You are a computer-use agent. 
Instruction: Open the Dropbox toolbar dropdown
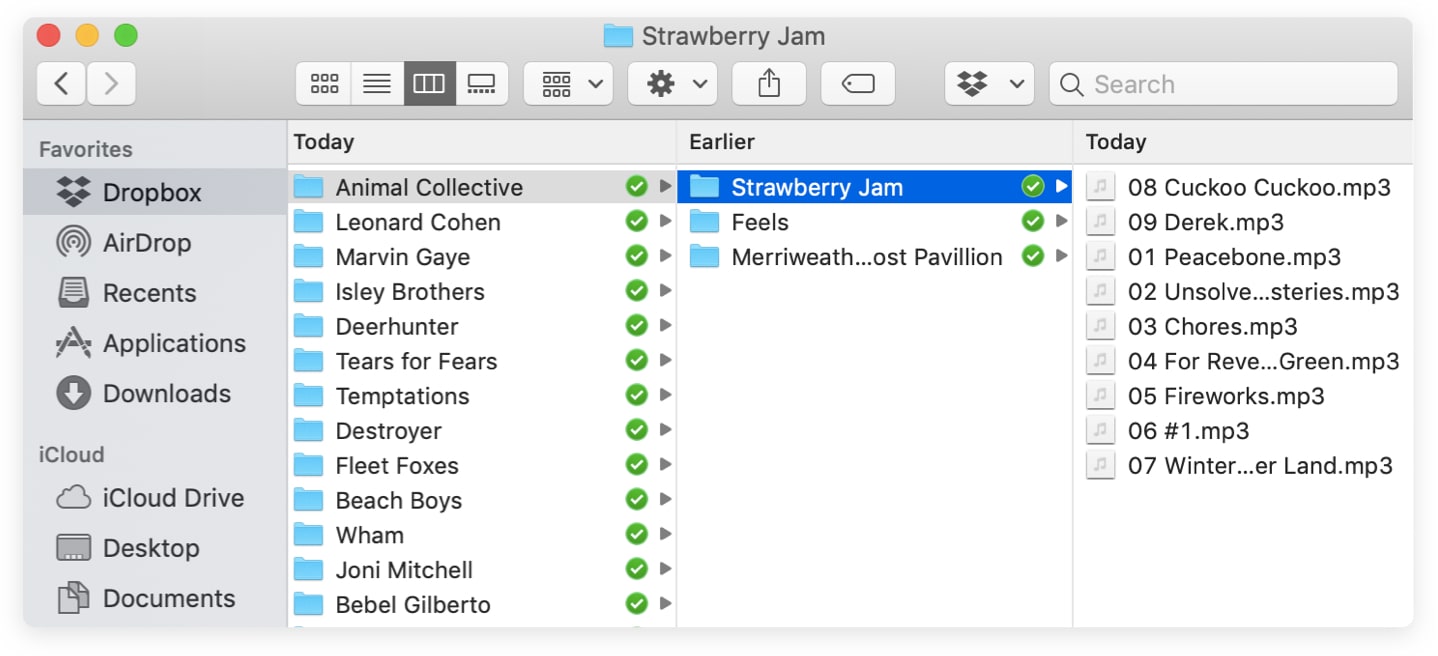click(989, 84)
